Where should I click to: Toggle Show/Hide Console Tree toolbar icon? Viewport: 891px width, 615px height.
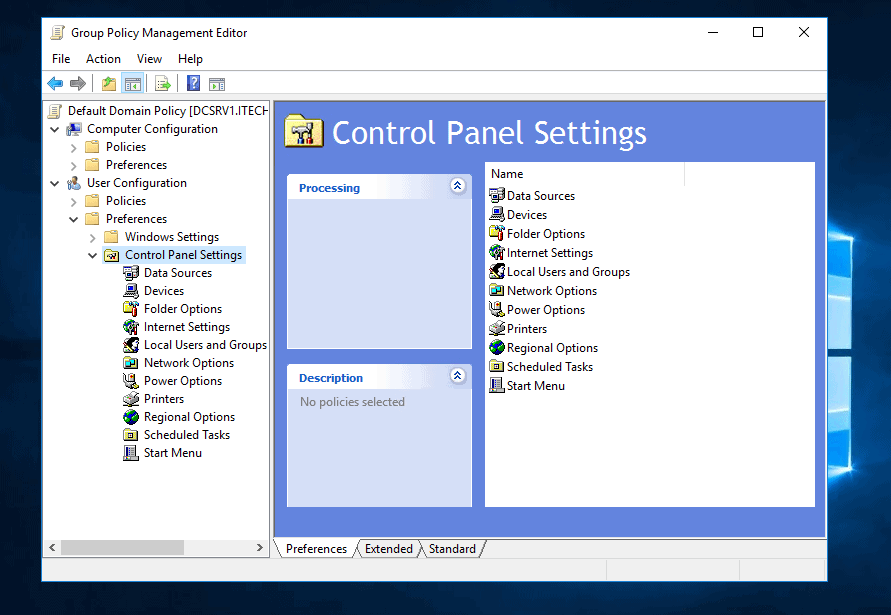(132, 84)
